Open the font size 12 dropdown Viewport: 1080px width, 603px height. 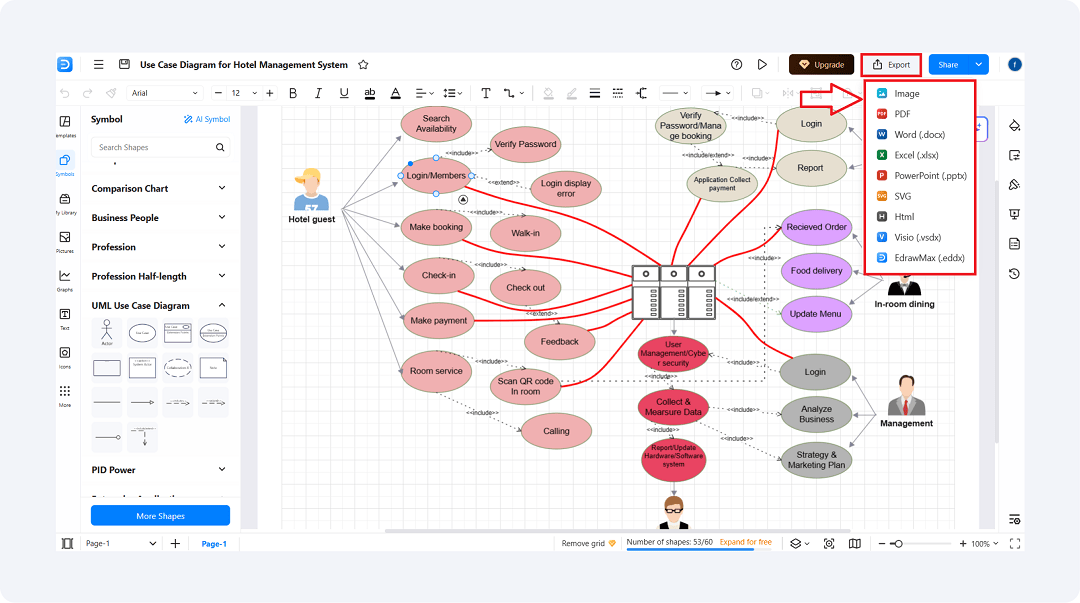244,93
